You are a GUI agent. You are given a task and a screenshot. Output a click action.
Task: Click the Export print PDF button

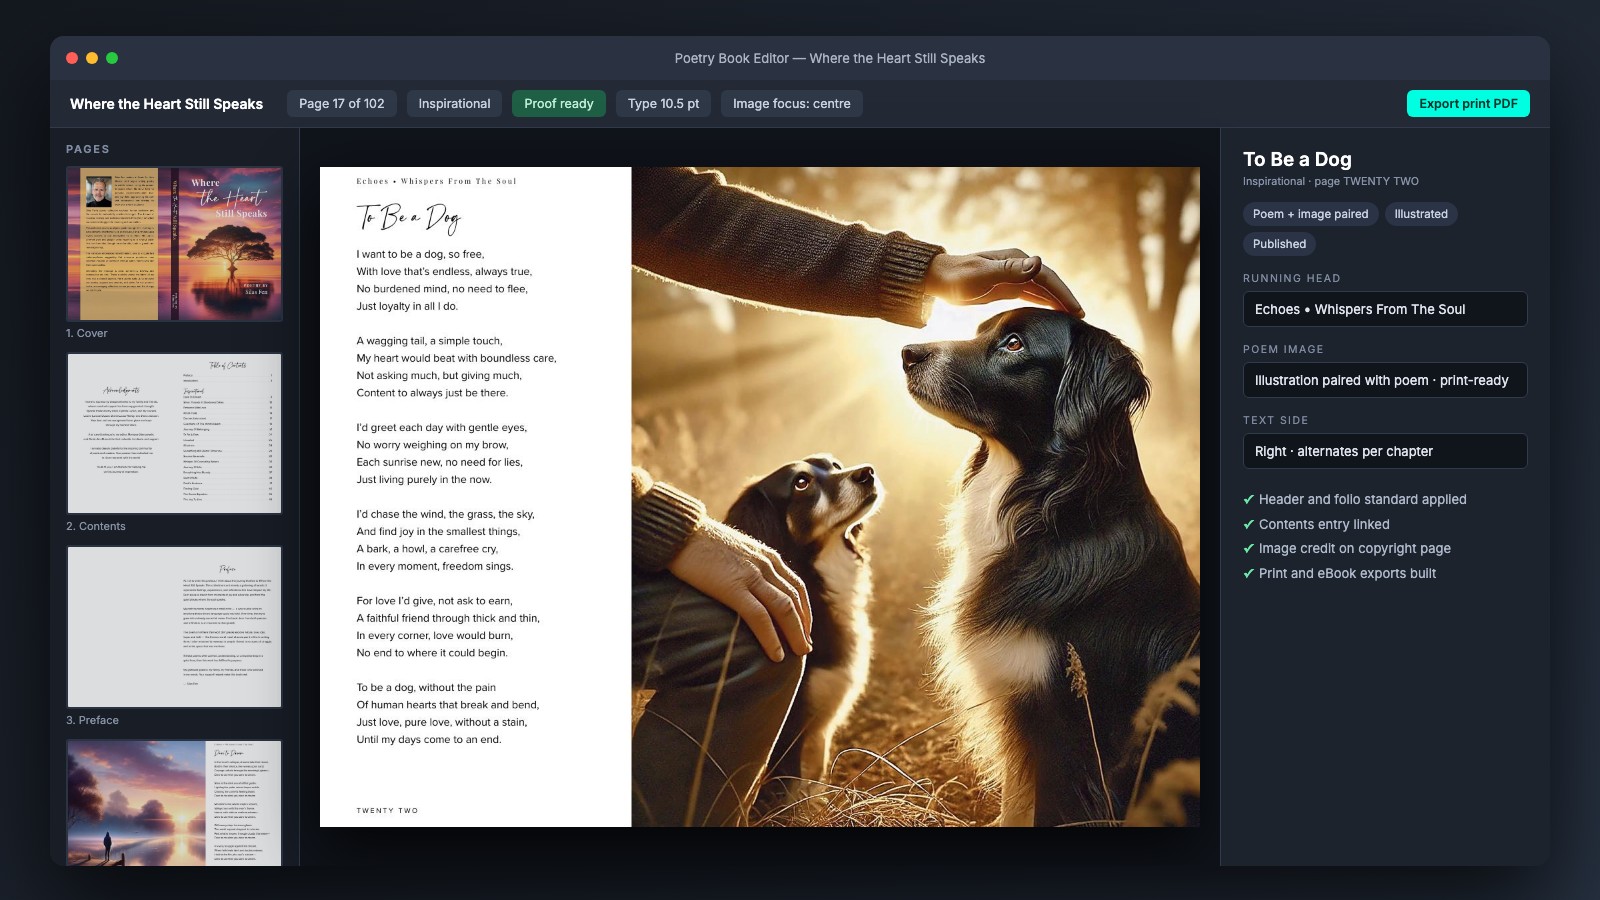click(x=1468, y=104)
